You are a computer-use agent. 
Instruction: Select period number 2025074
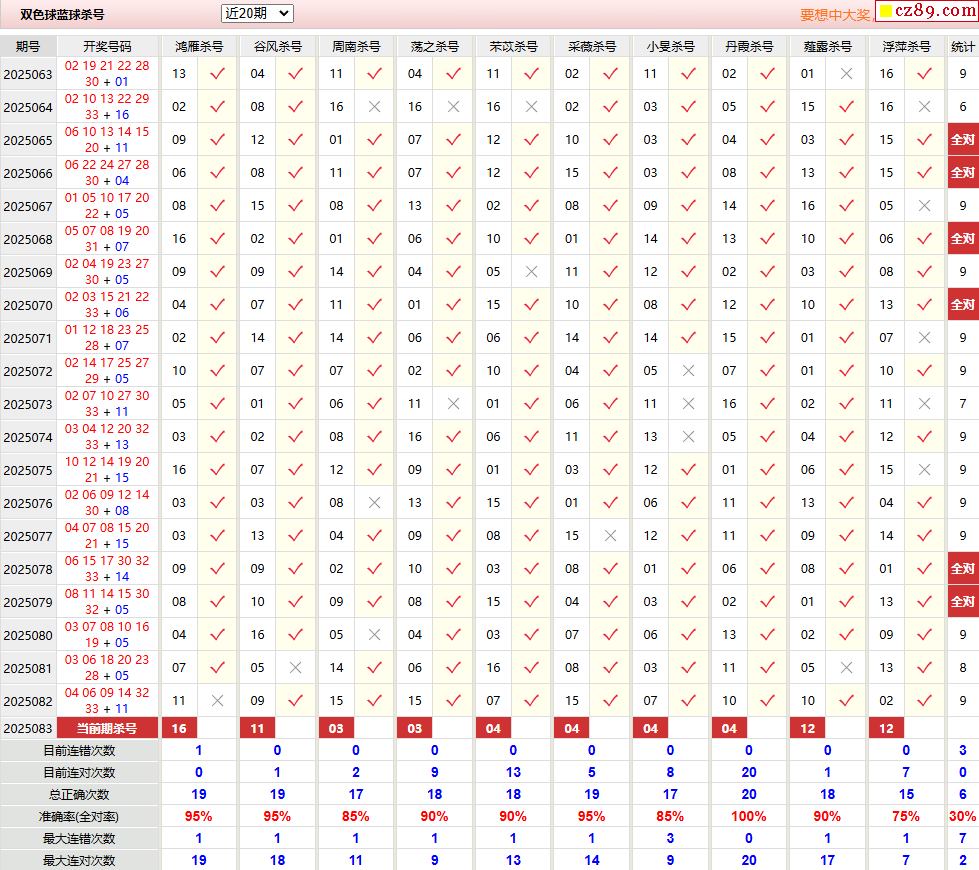tap(28, 437)
